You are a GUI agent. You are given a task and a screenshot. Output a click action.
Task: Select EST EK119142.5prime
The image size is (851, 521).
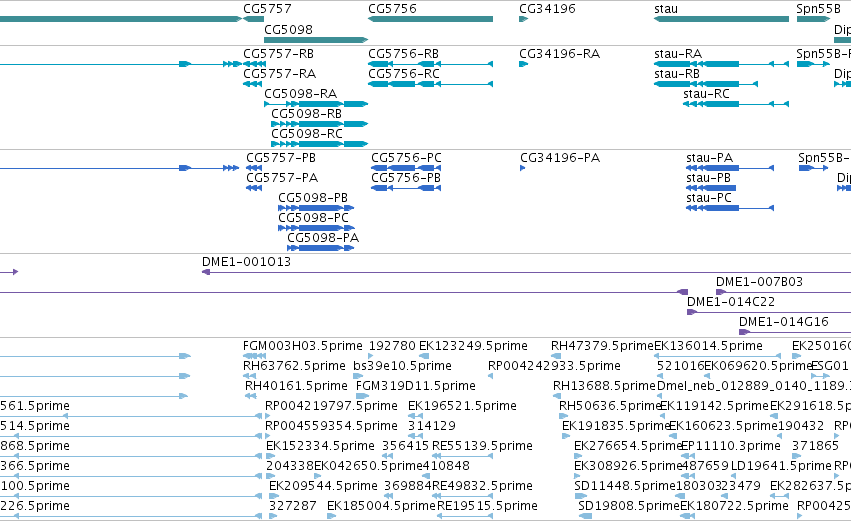click(x=714, y=406)
